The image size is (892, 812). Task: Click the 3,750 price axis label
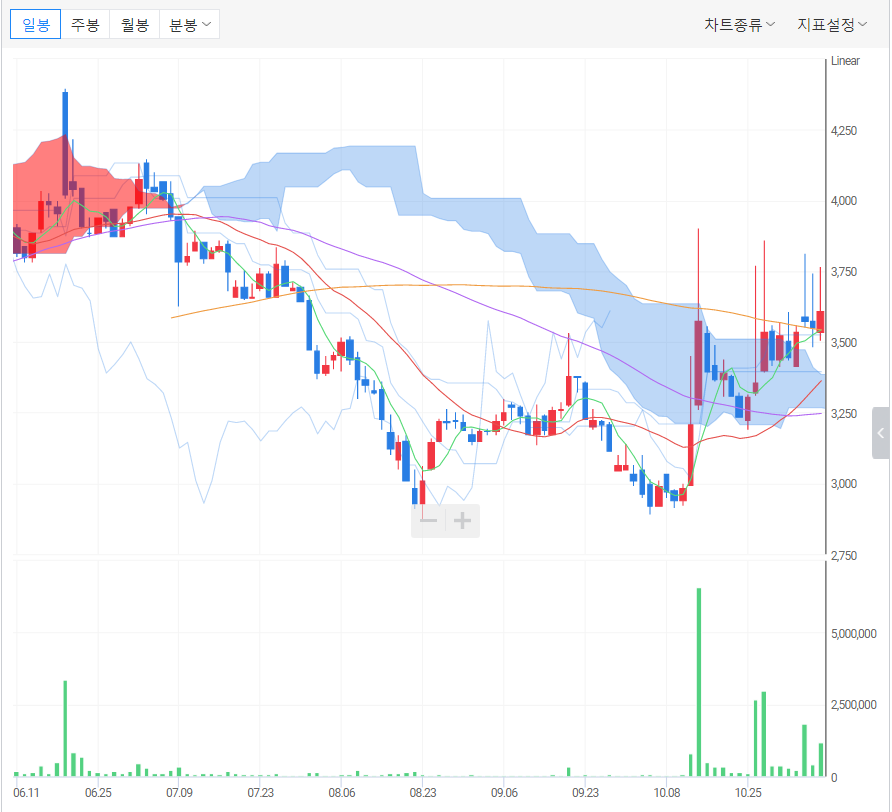(844, 272)
